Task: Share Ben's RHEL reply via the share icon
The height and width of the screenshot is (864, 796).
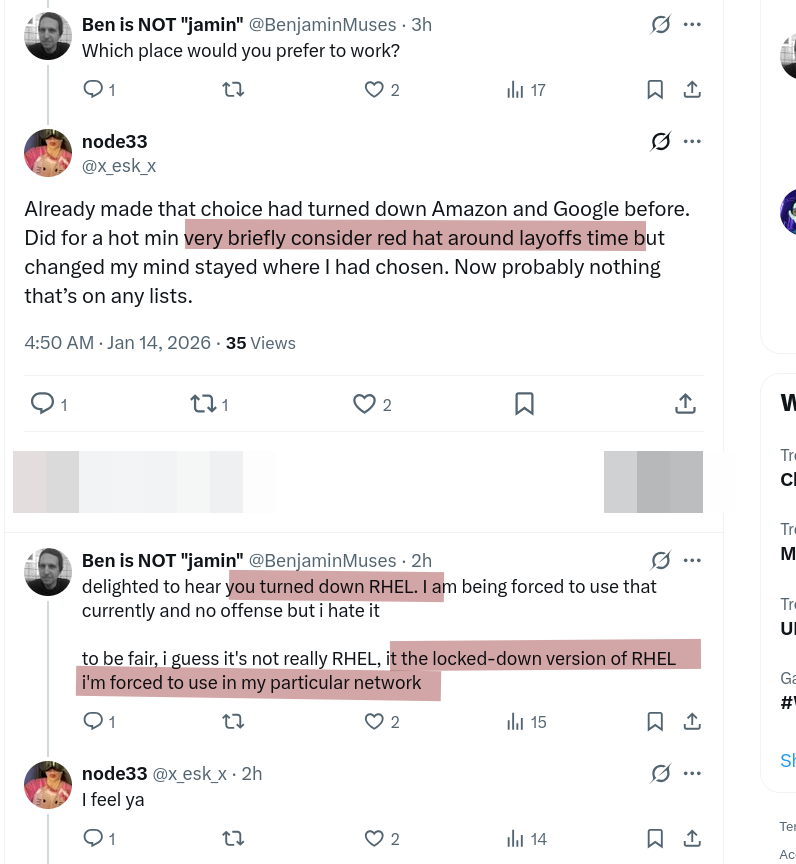Action: click(692, 721)
